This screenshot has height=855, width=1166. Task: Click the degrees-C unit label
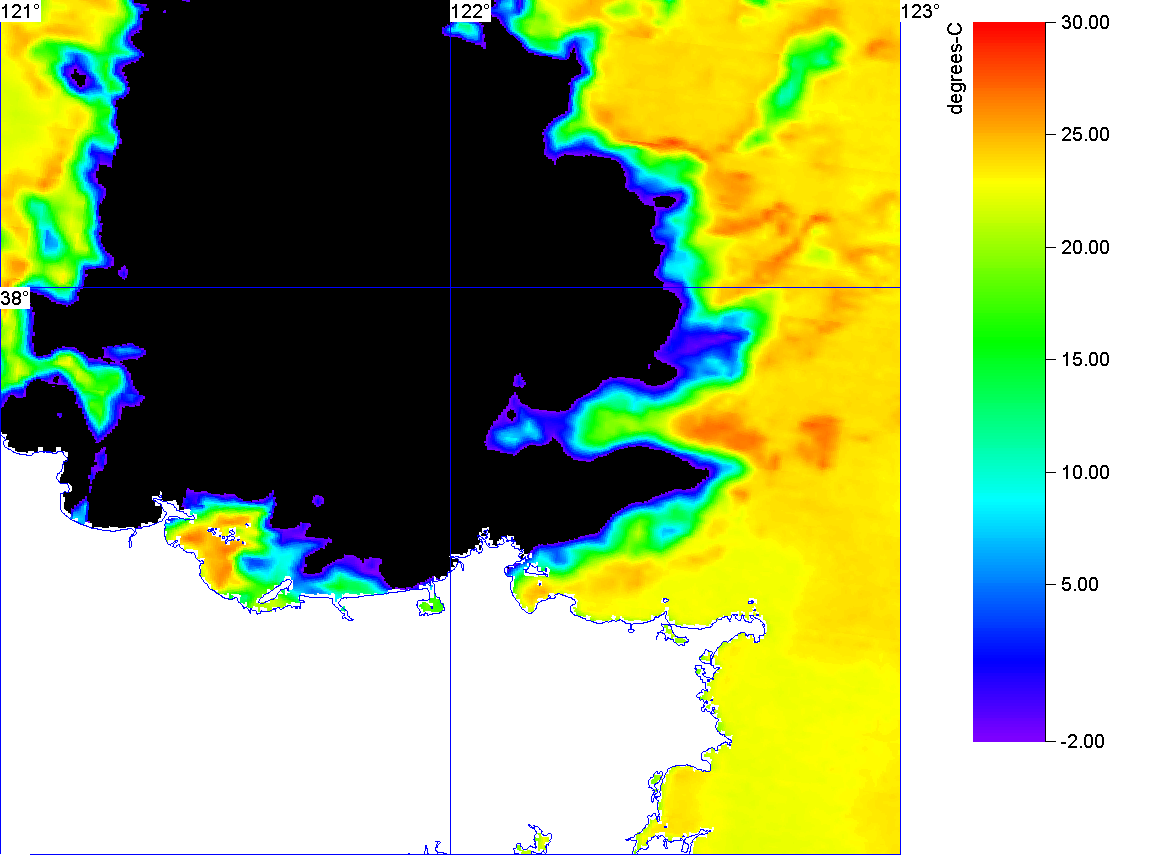click(955, 69)
